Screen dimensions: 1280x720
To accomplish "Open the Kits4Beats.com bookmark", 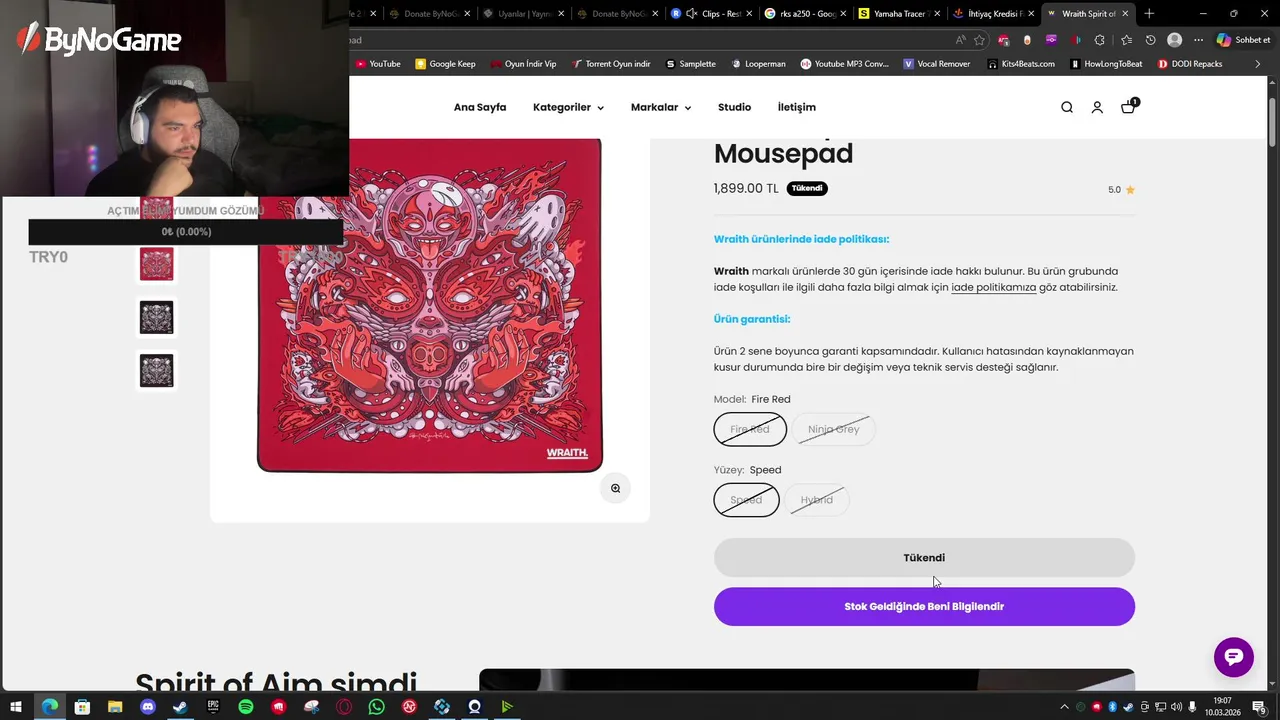I will click(x=1021, y=64).
